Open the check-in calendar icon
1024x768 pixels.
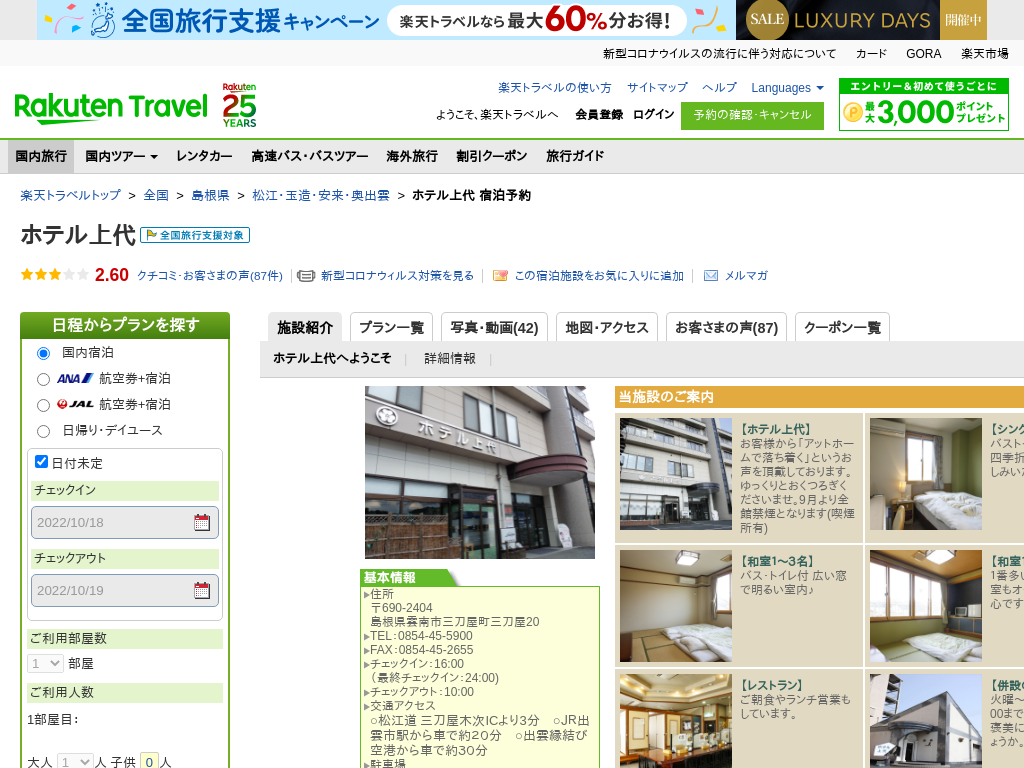point(202,522)
